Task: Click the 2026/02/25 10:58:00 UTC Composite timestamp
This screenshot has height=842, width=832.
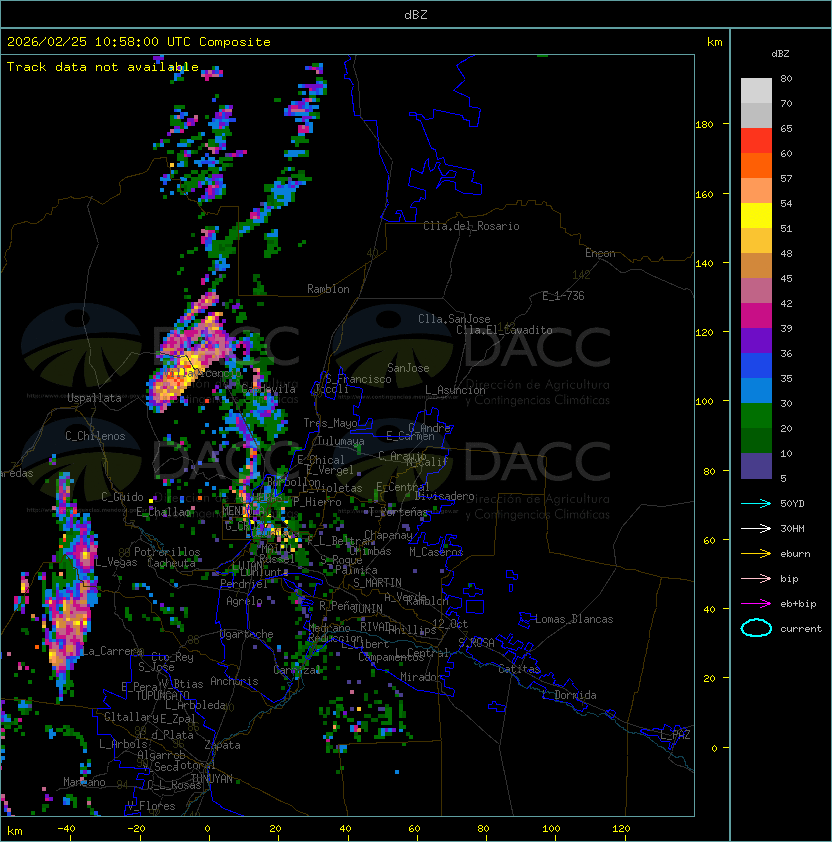Action: (x=139, y=42)
